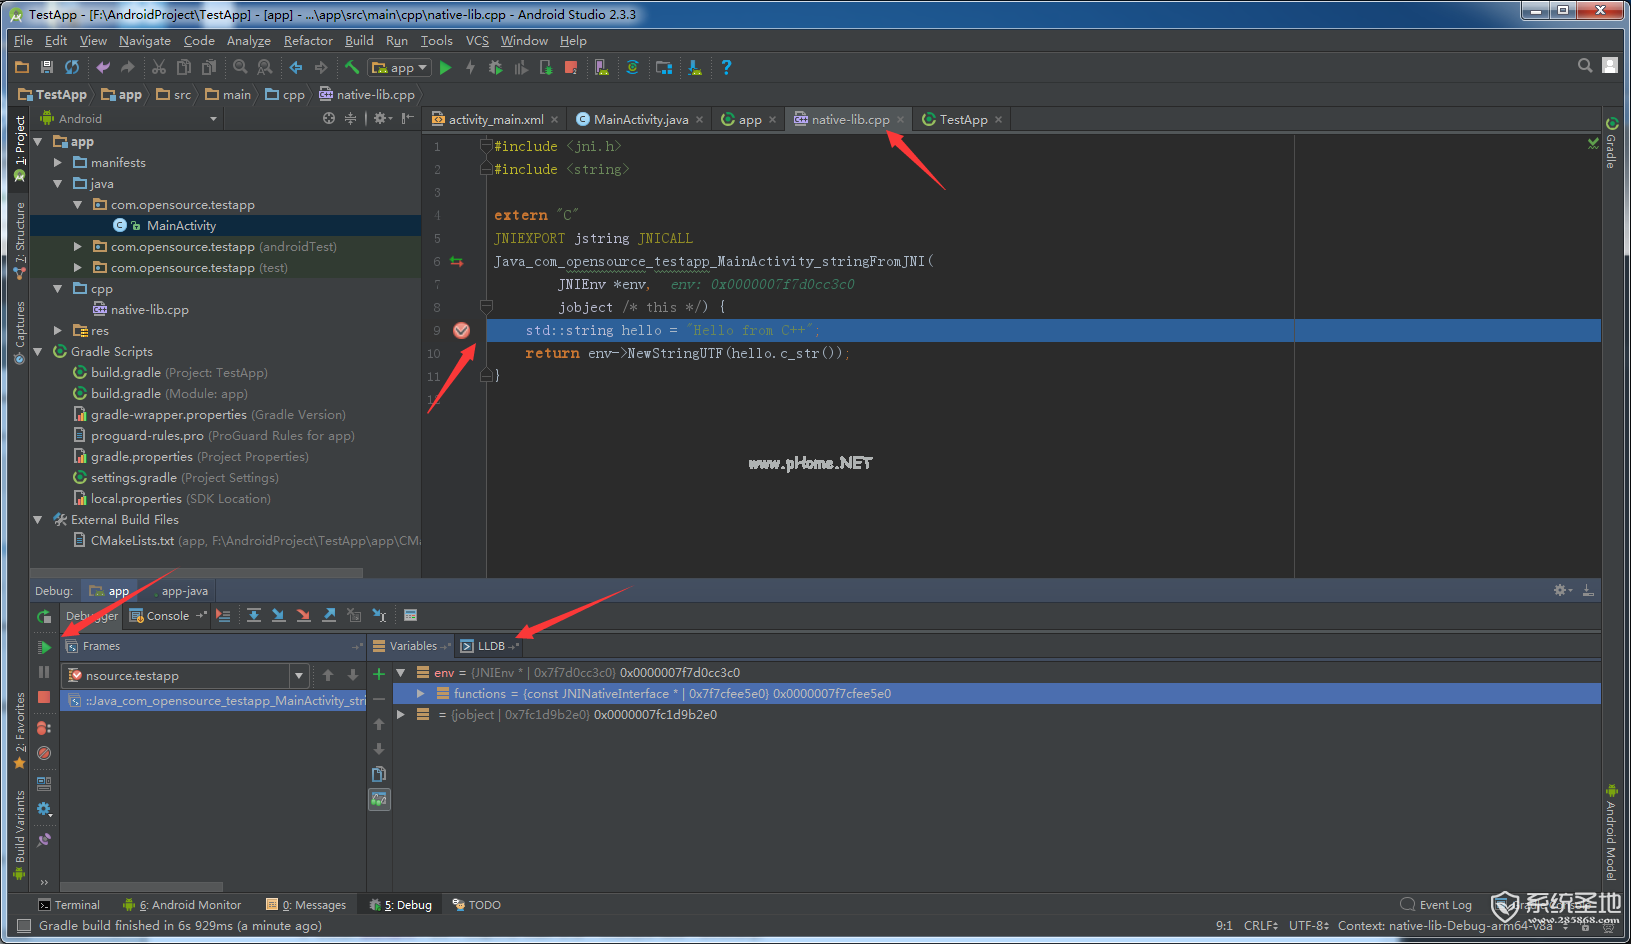Open the thread selector dropdown in Frames
The width and height of the screenshot is (1631, 944).
(x=299, y=675)
